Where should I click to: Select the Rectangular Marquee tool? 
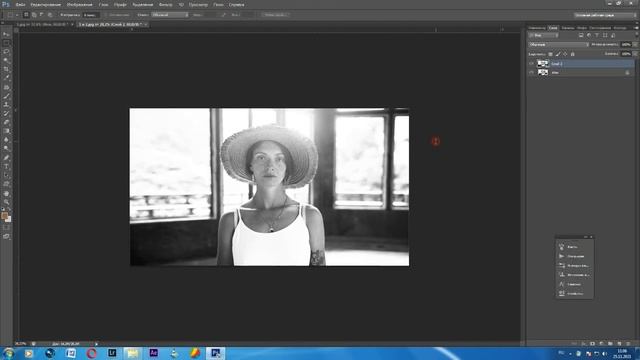pos(6,43)
